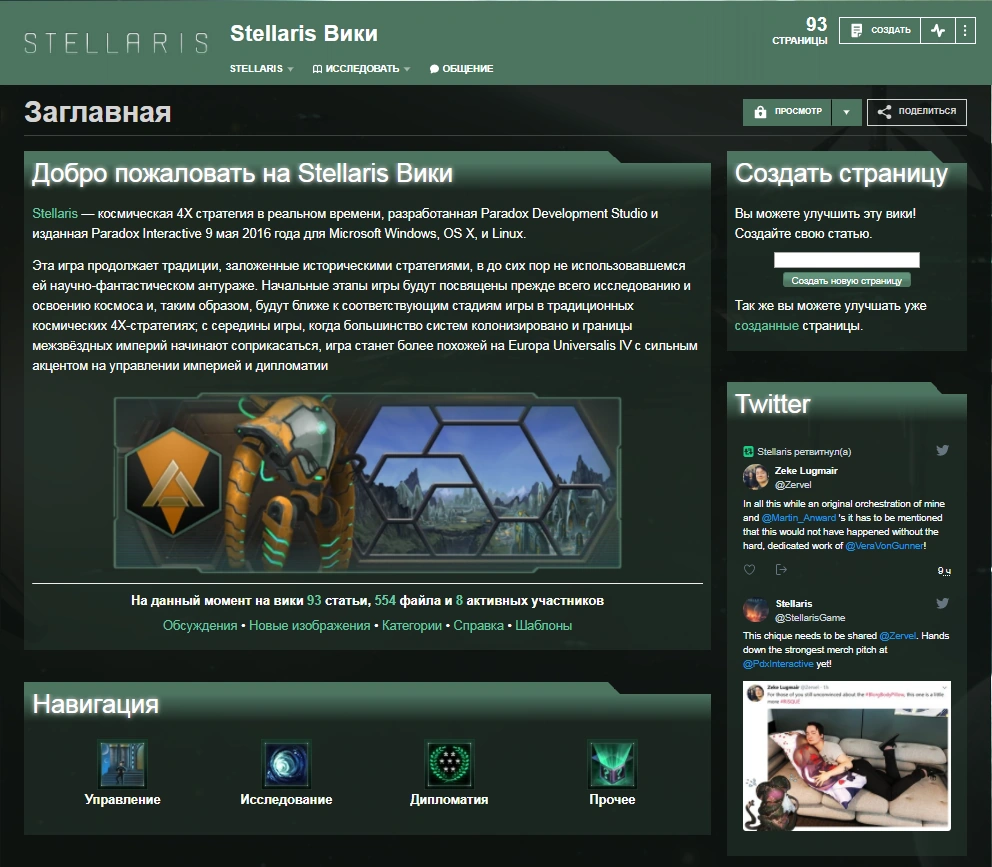Click Создать новую страницу button
The width and height of the screenshot is (992, 867).
pos(846,280)
